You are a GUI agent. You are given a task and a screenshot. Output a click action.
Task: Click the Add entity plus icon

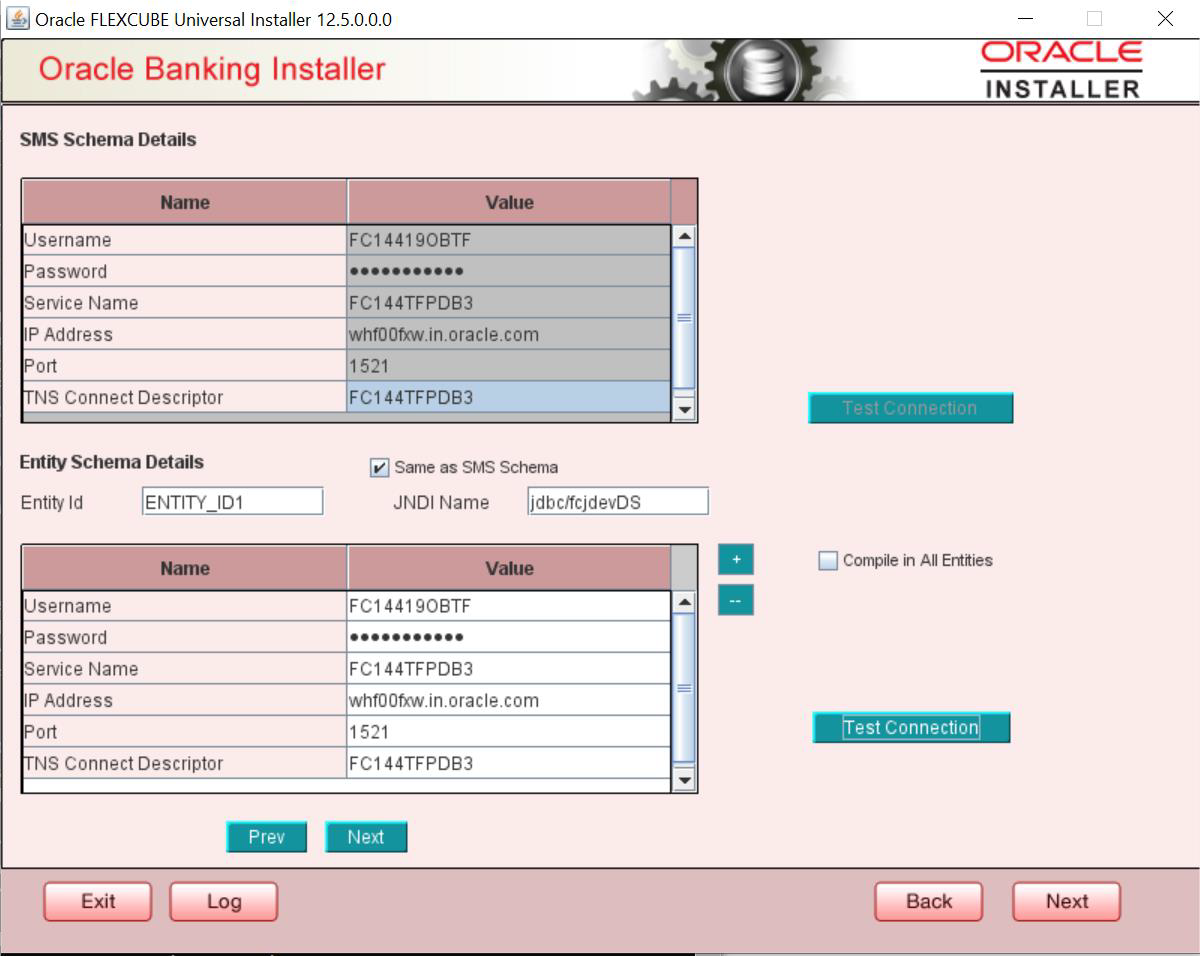pos(735,559)
